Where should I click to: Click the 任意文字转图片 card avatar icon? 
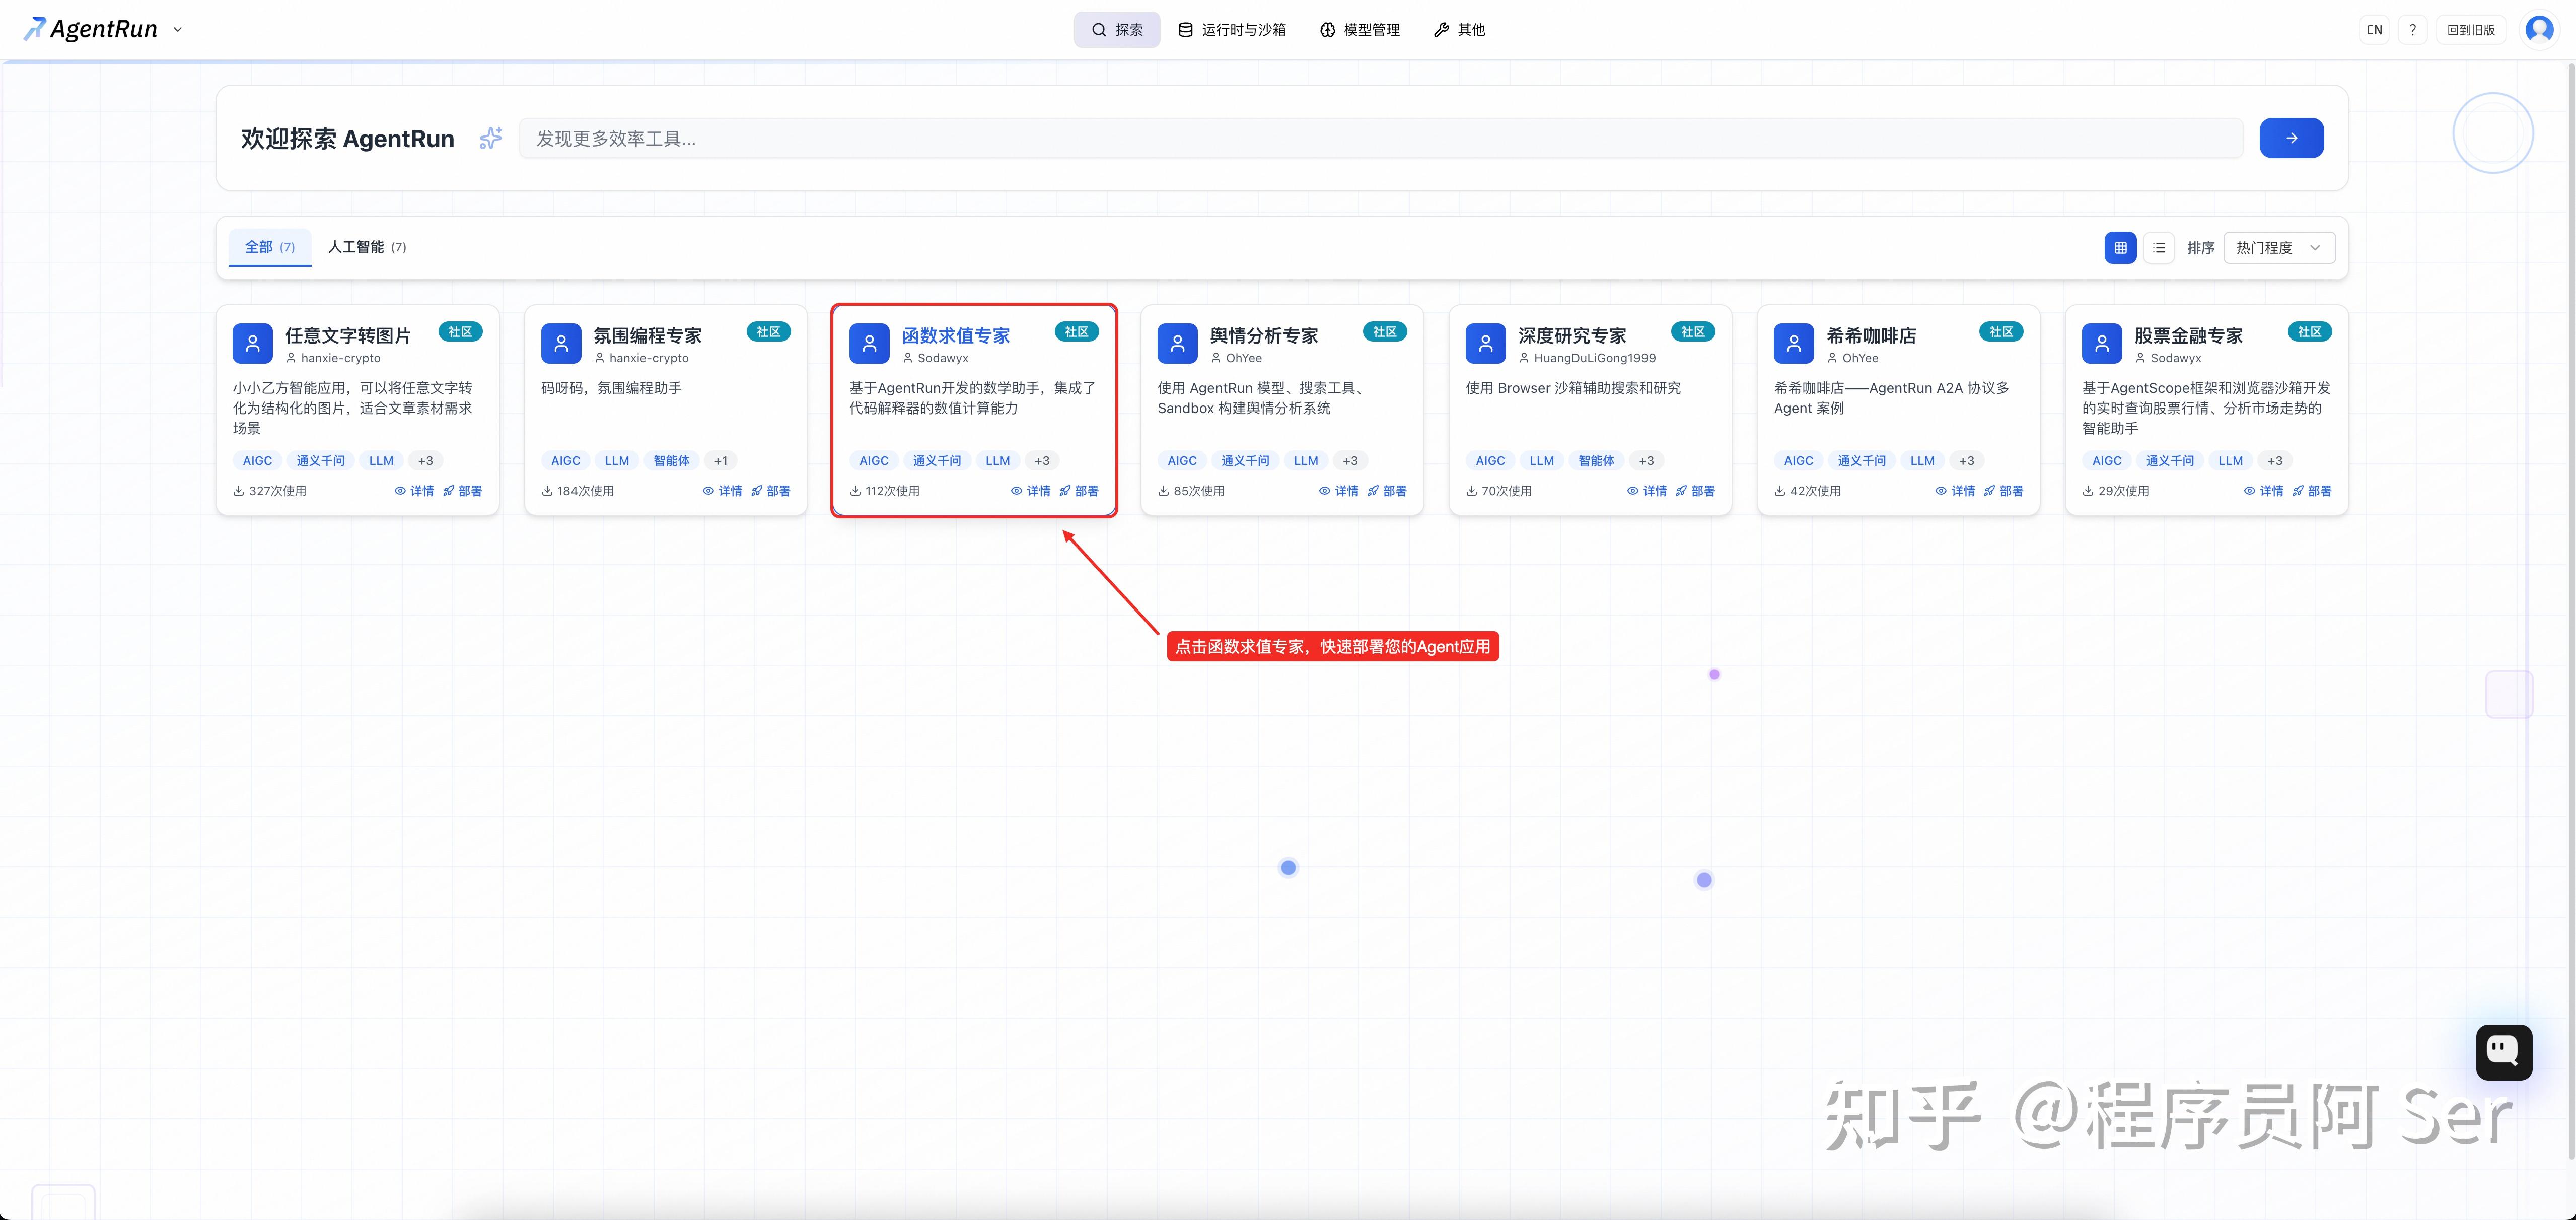click(x=253, y=343)
